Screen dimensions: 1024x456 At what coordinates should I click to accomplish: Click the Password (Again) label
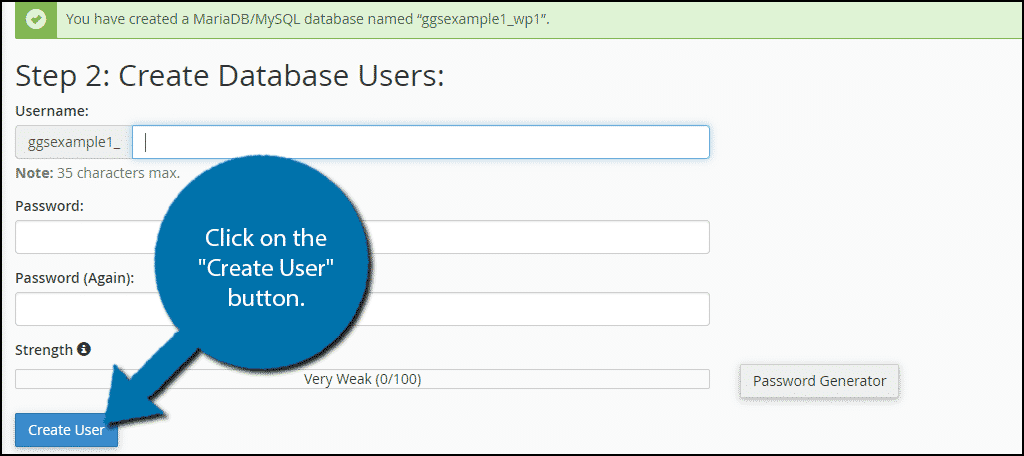tap(74, 277)
